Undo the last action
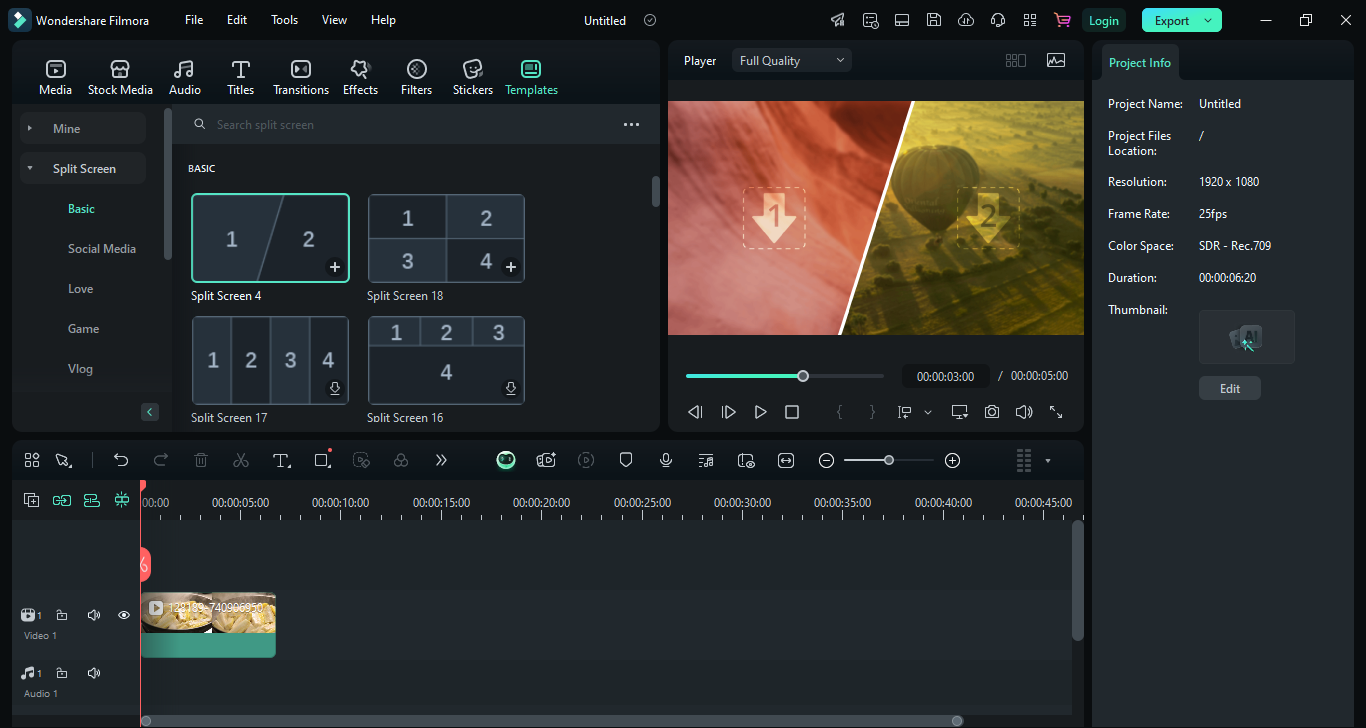Screen dimensions: 1366x728 coord(121,460)
